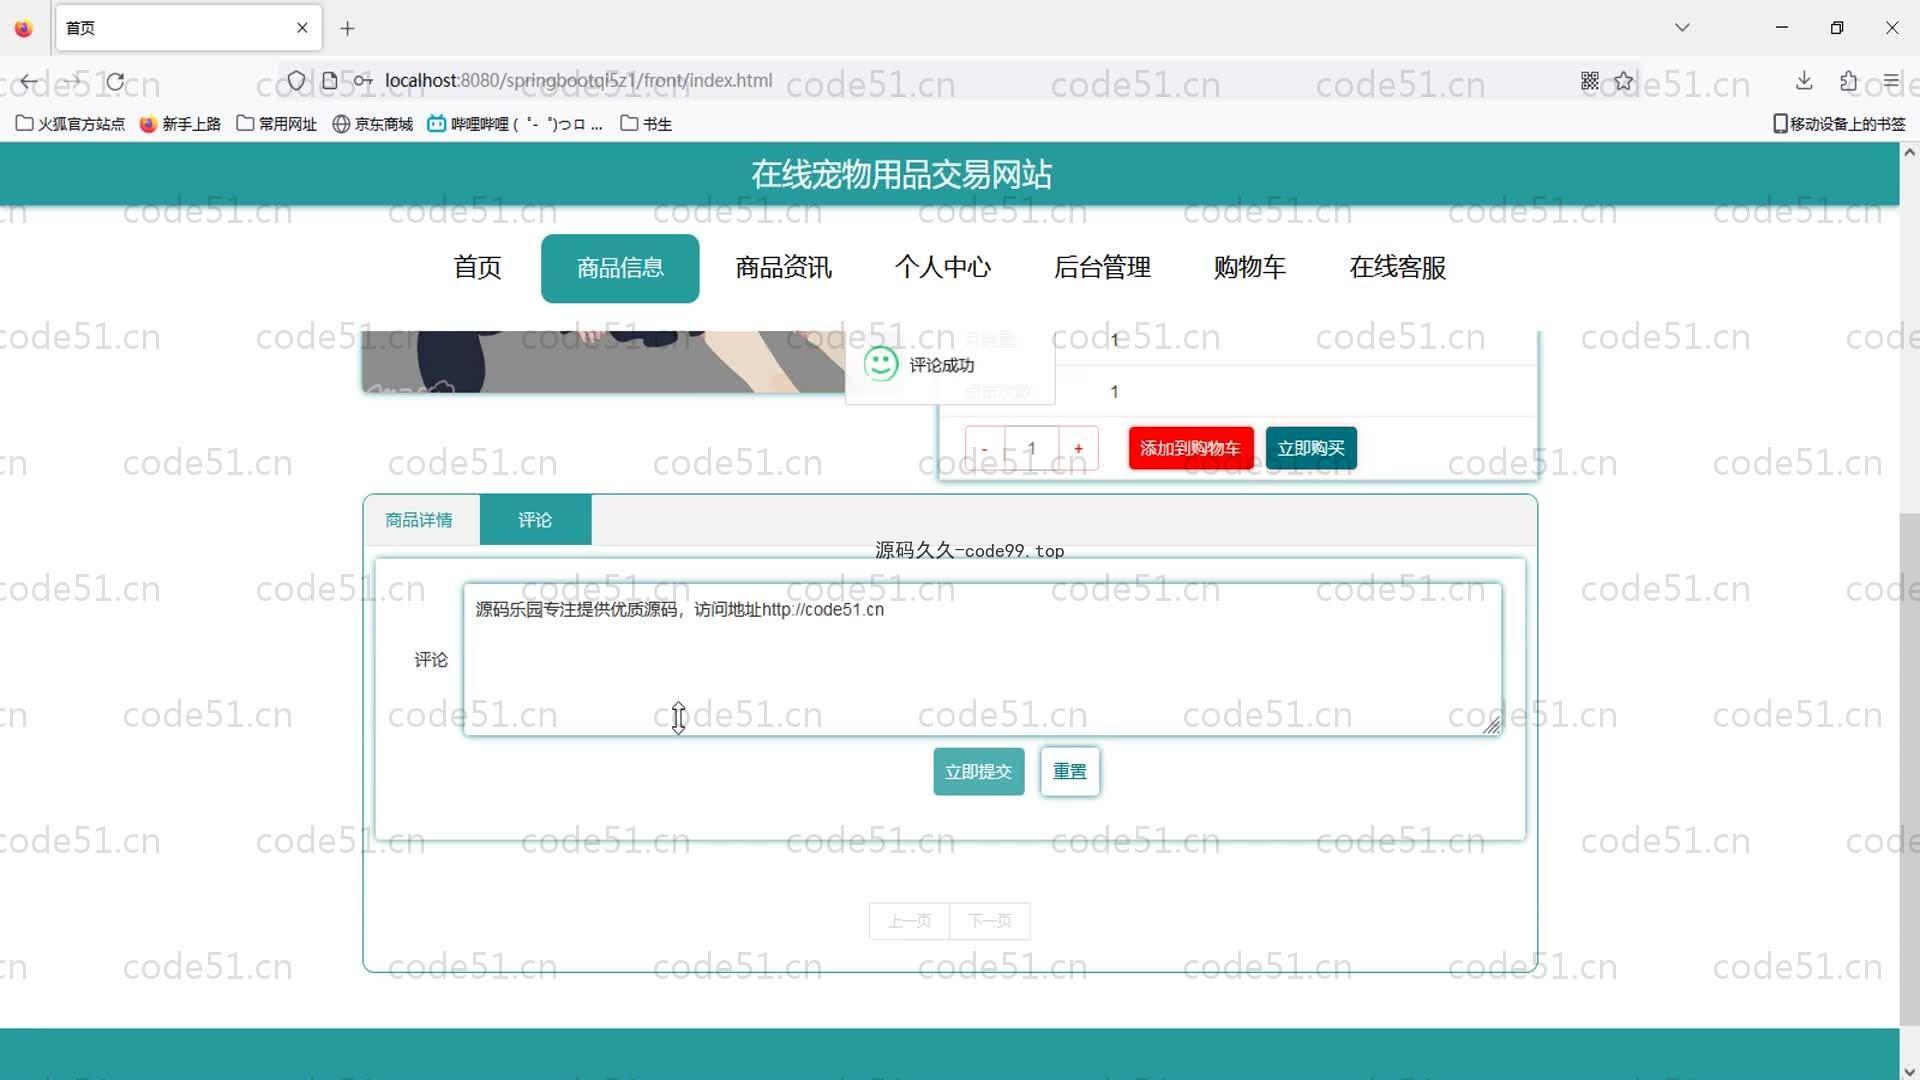This screenshot has height=1080, width=1920.
Task: Open 火狐官方站点 bookmark folder
Action: 70,124
